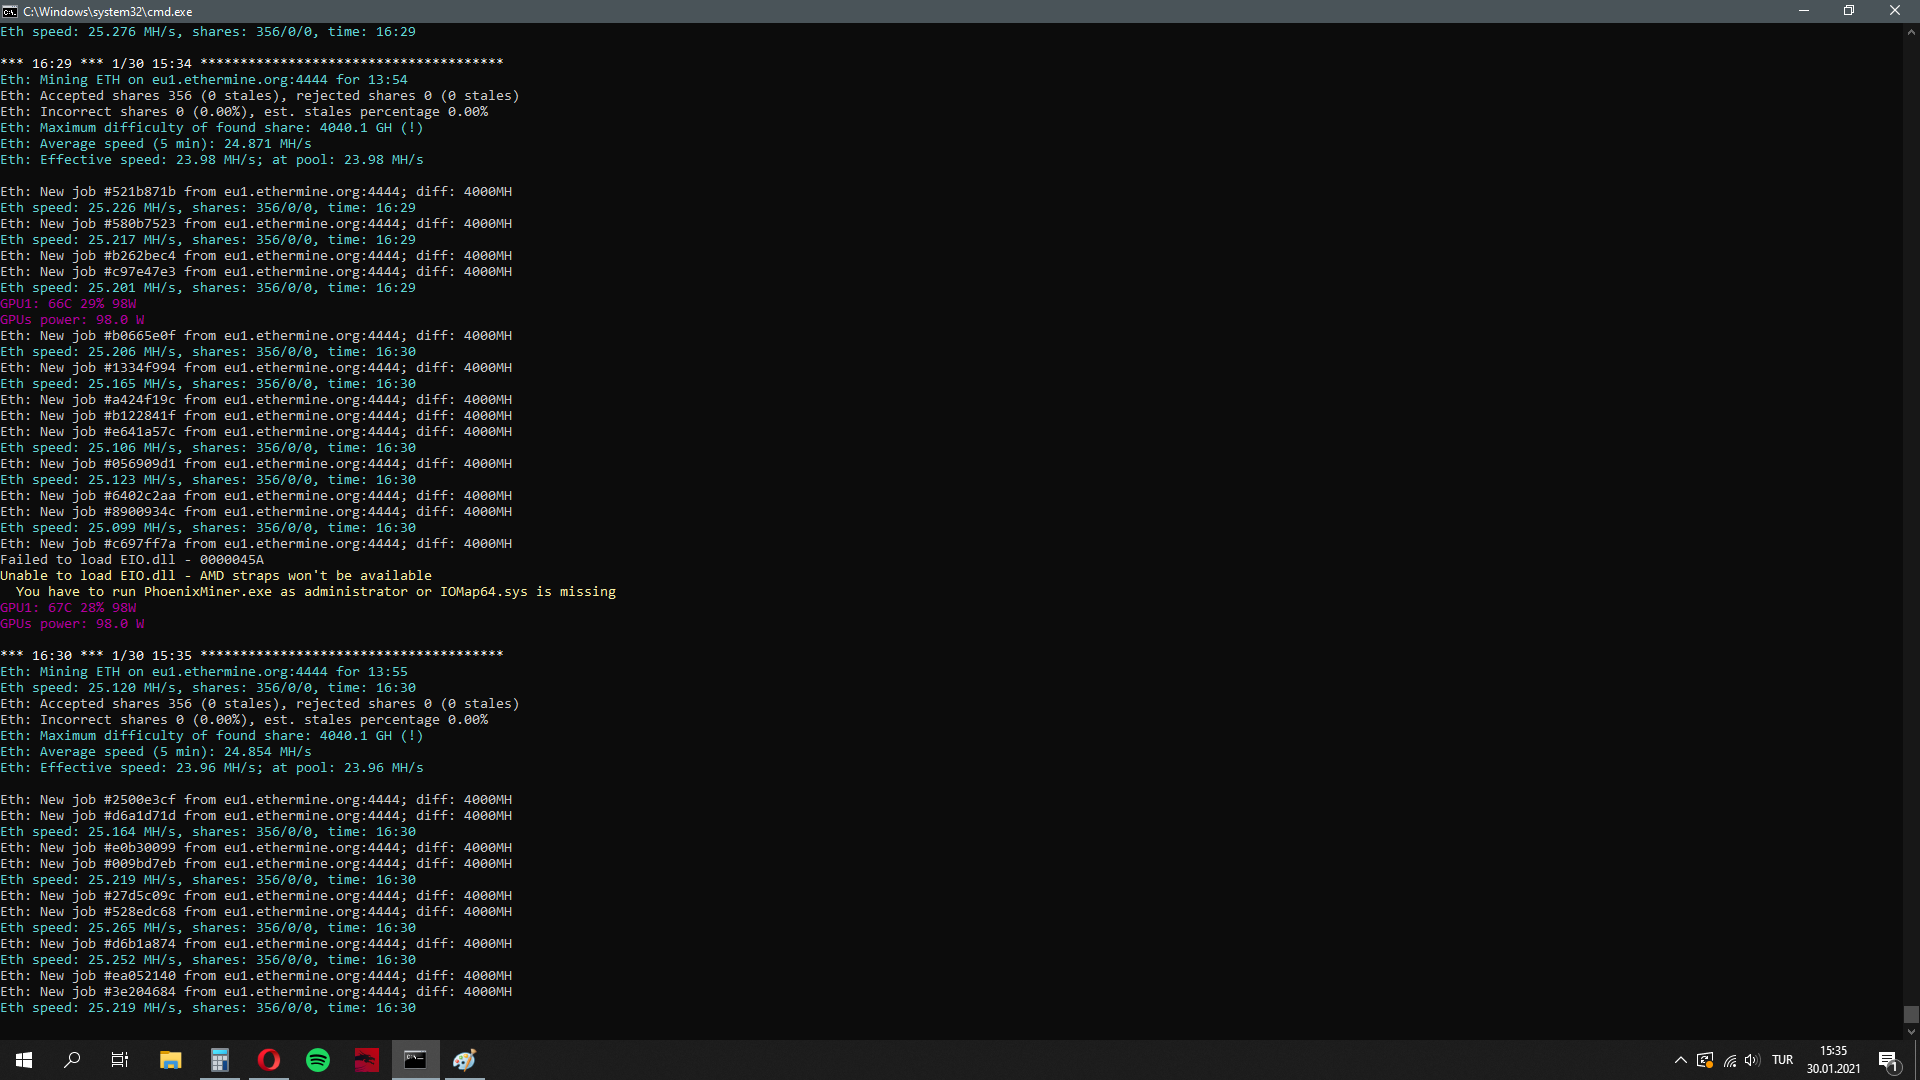Select cmd.exe taskbar icon
Image resolution: width=1920 pixels, height=1080 pixels.
point(416,1060)
